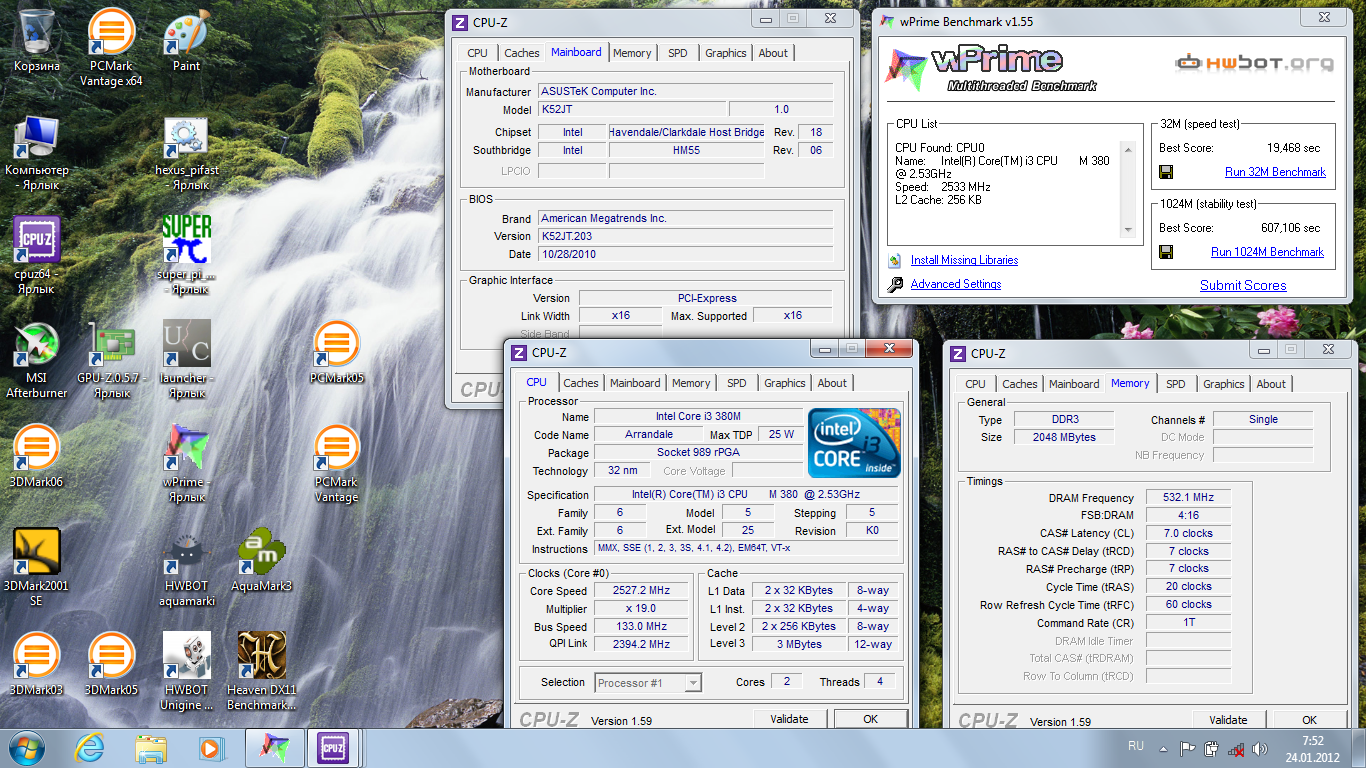Open the About tab in the Memory CPU-Z window
The height and width of the screenshot is (768, 1366).
coord(1271,384)
